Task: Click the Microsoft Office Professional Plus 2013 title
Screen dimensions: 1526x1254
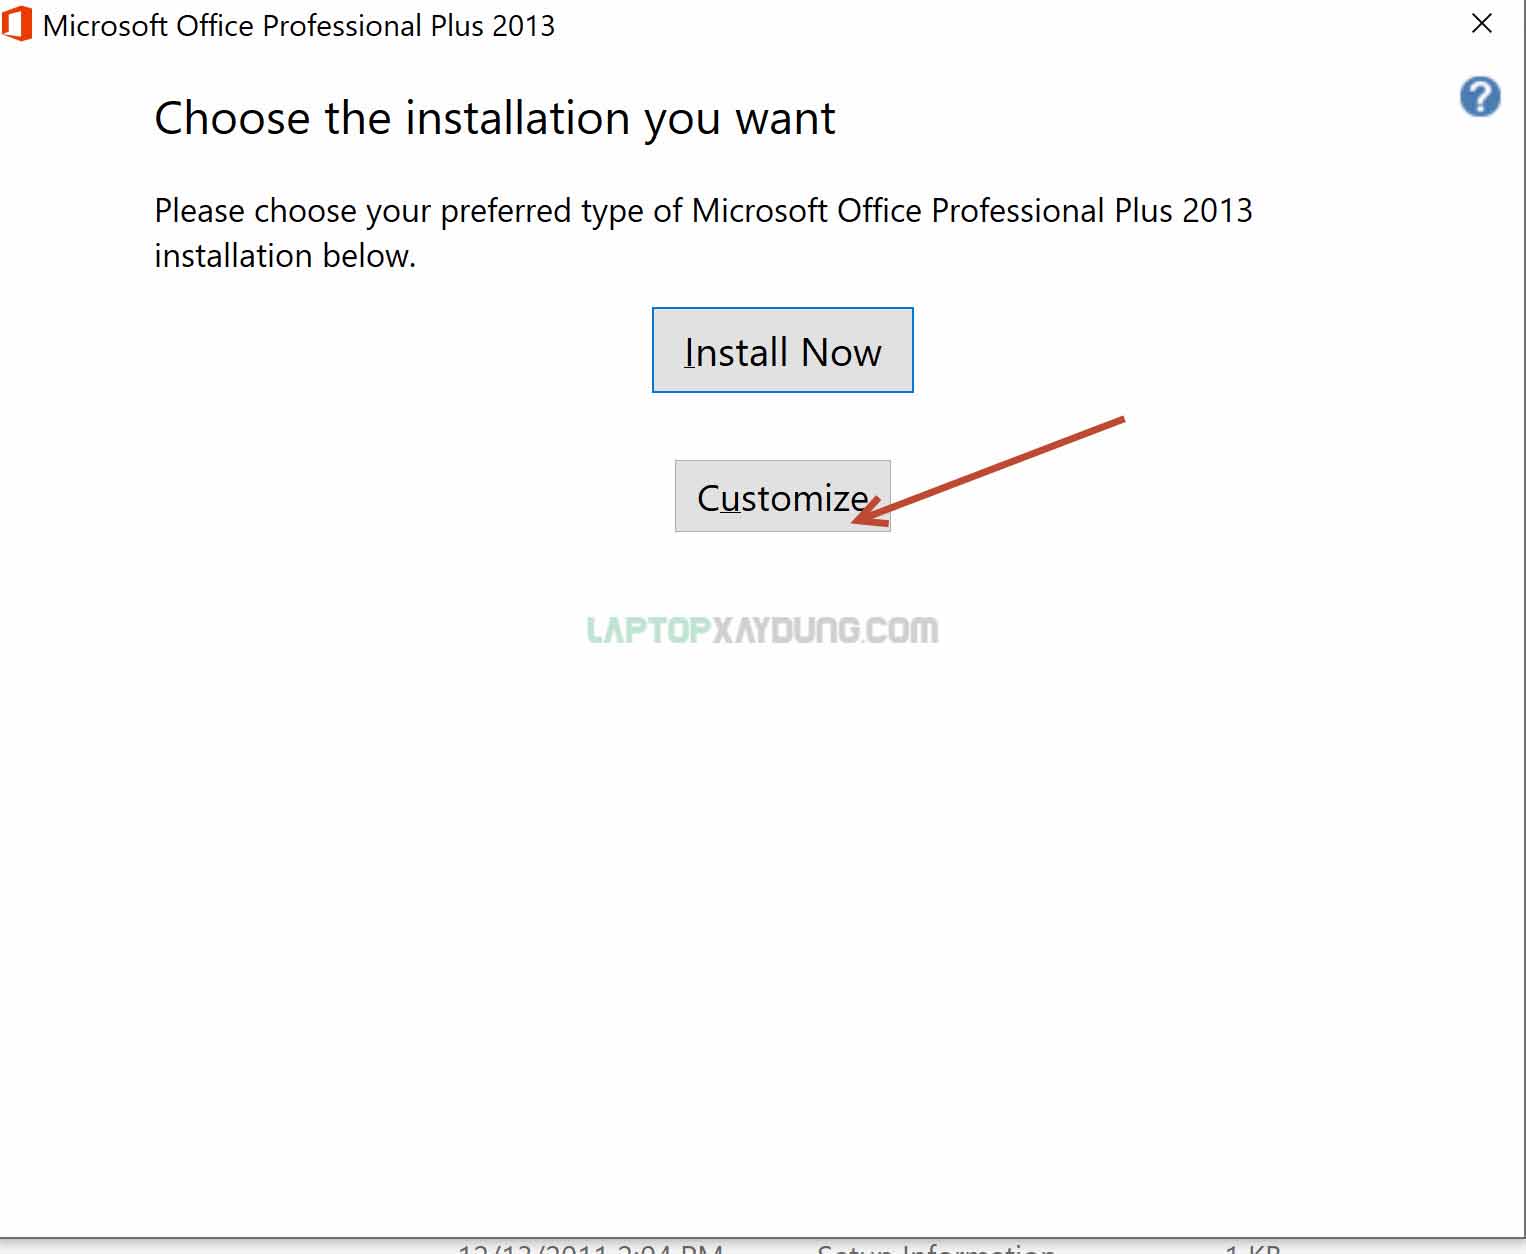Action: tap(299, 25)
